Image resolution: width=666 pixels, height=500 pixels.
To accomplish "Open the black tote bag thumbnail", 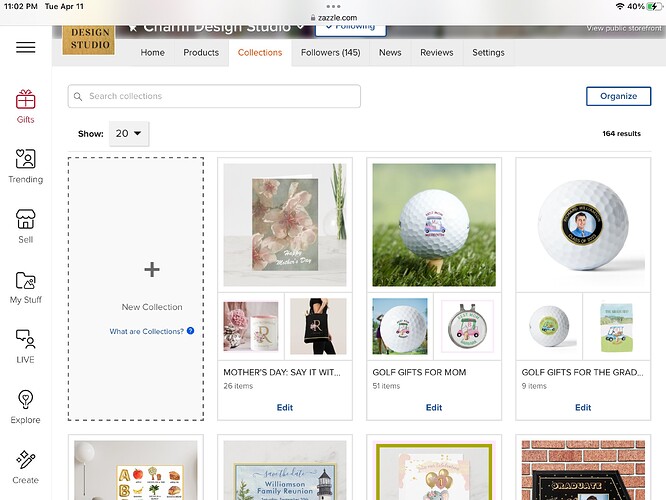I will tap(318, 326).
